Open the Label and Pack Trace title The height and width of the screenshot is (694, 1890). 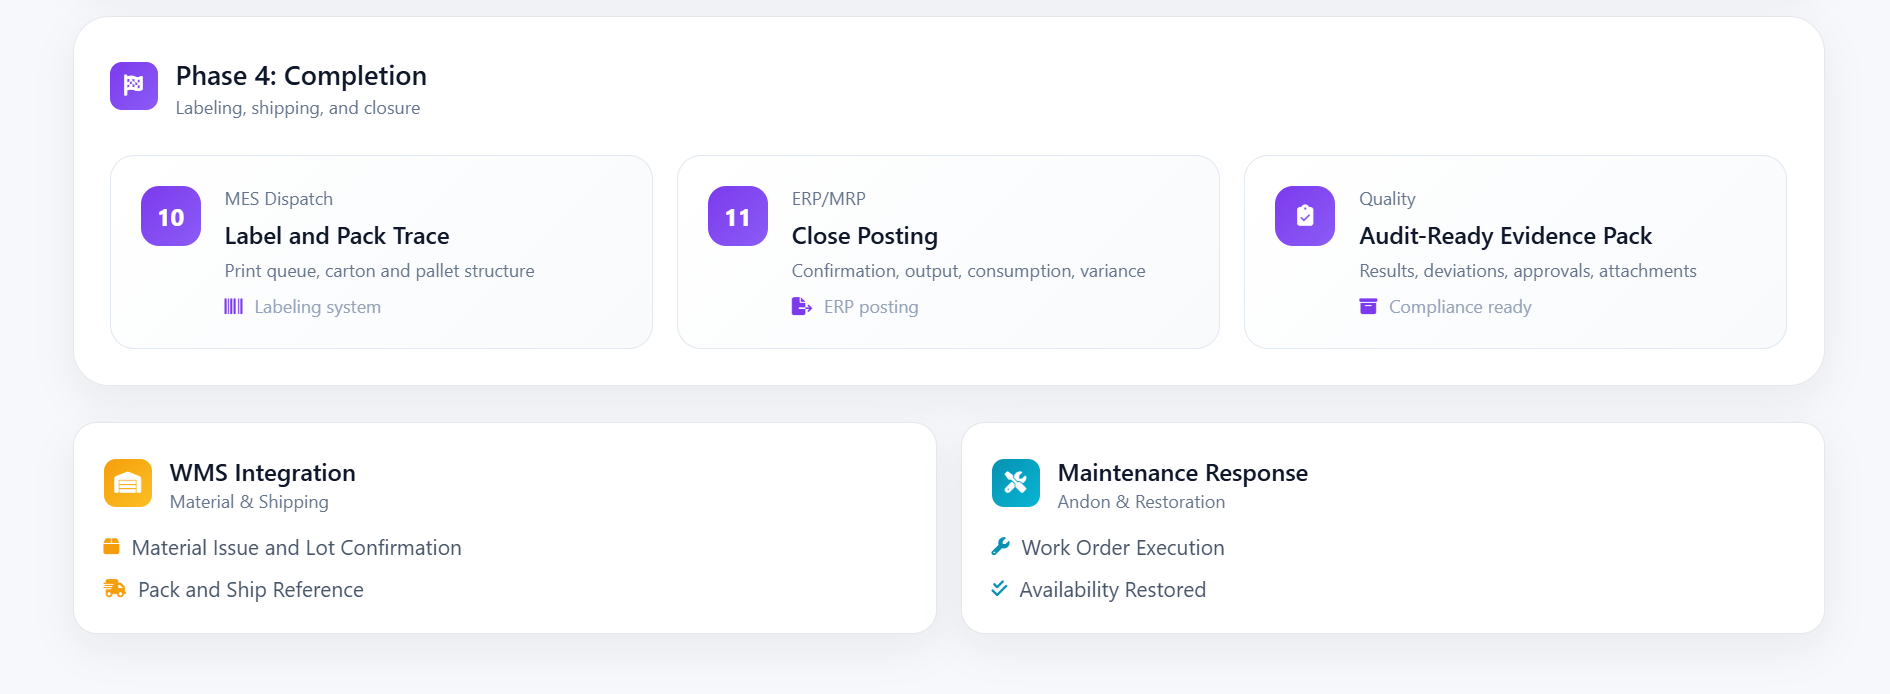pos(337,236)
